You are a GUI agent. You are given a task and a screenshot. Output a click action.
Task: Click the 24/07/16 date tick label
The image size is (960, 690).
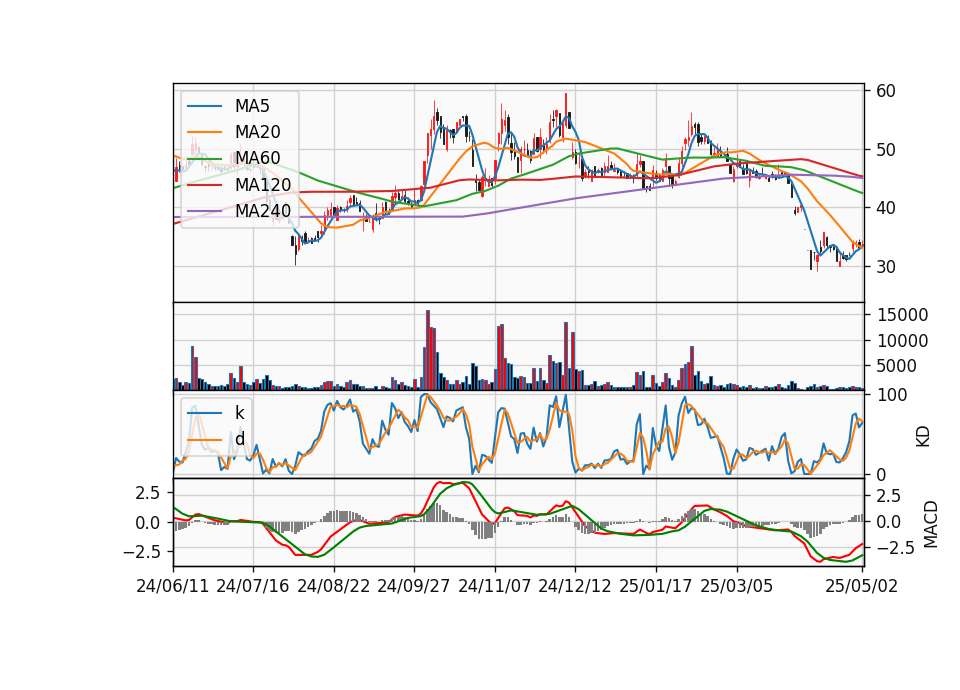tap(253, 586)
